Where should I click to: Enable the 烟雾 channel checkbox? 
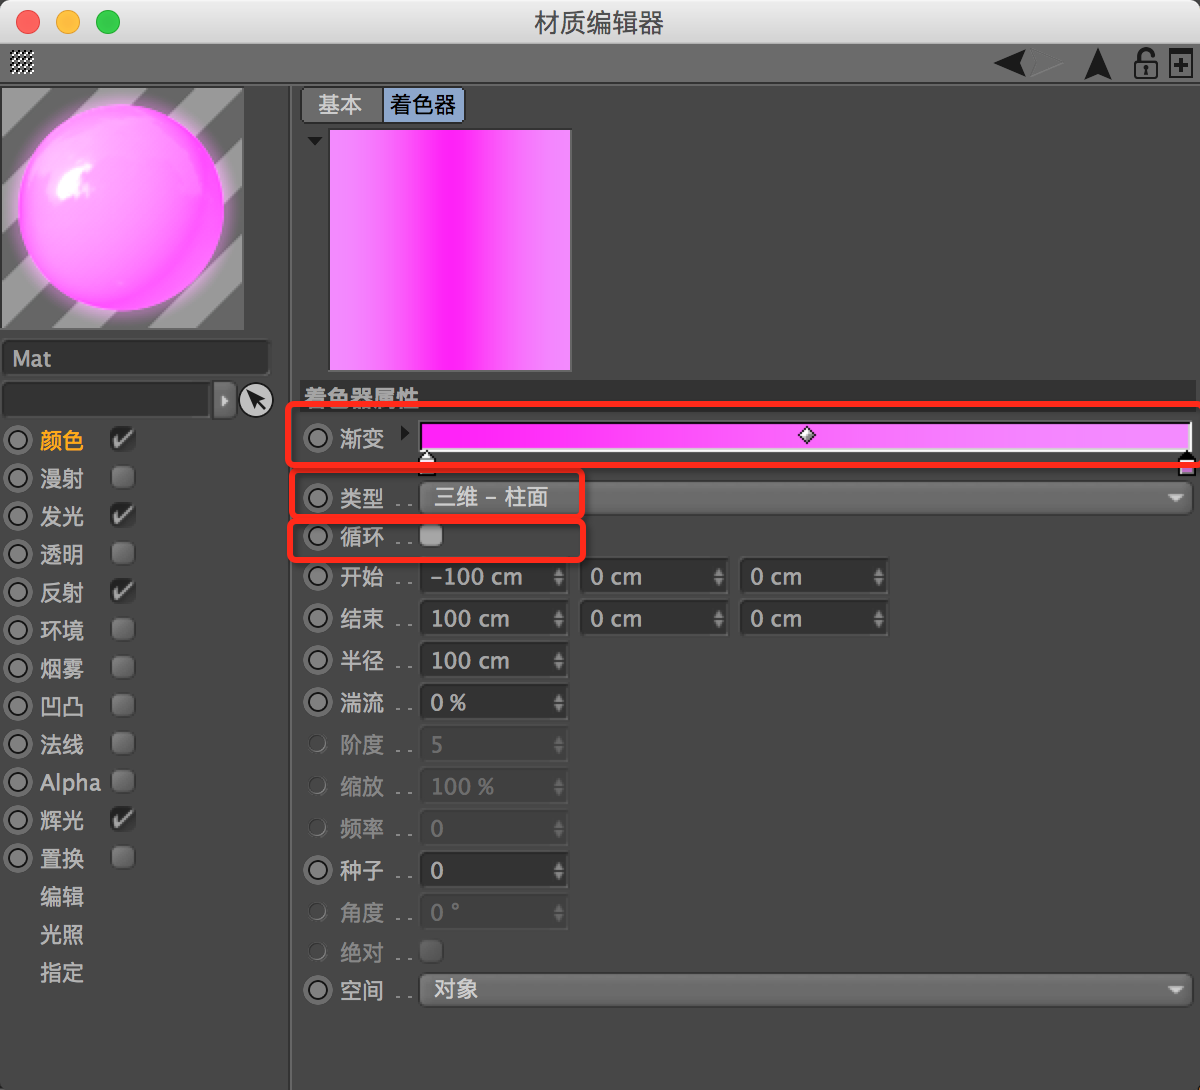click(122, 667)
